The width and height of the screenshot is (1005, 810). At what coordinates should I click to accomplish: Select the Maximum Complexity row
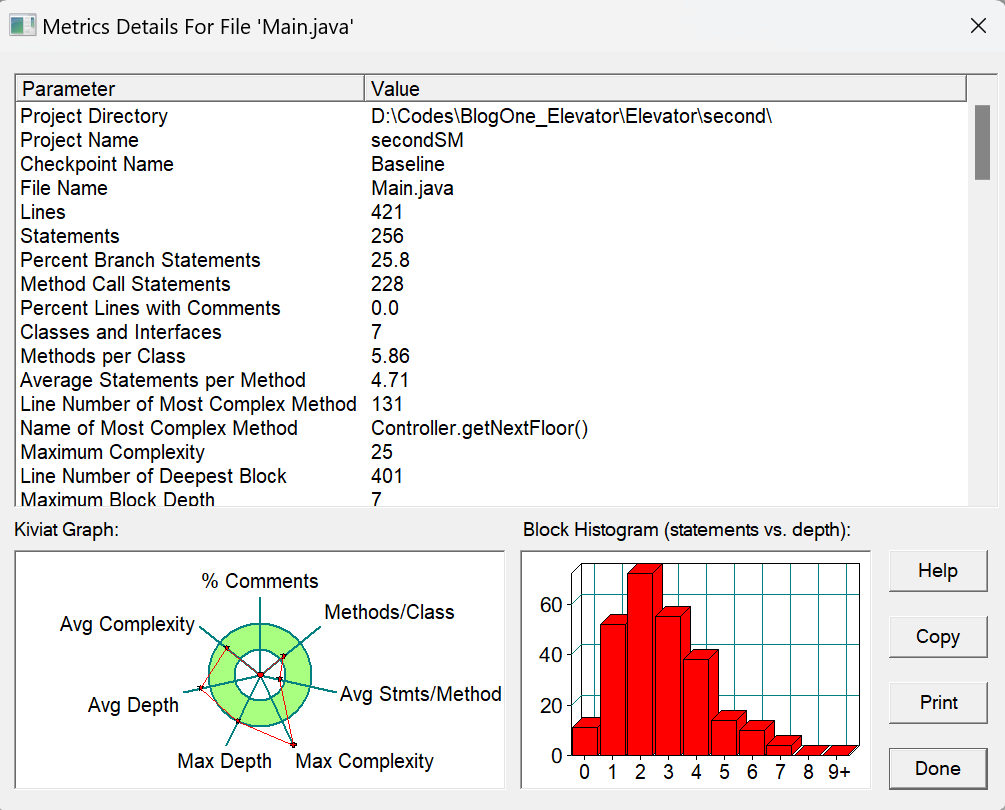coord(491,452)
